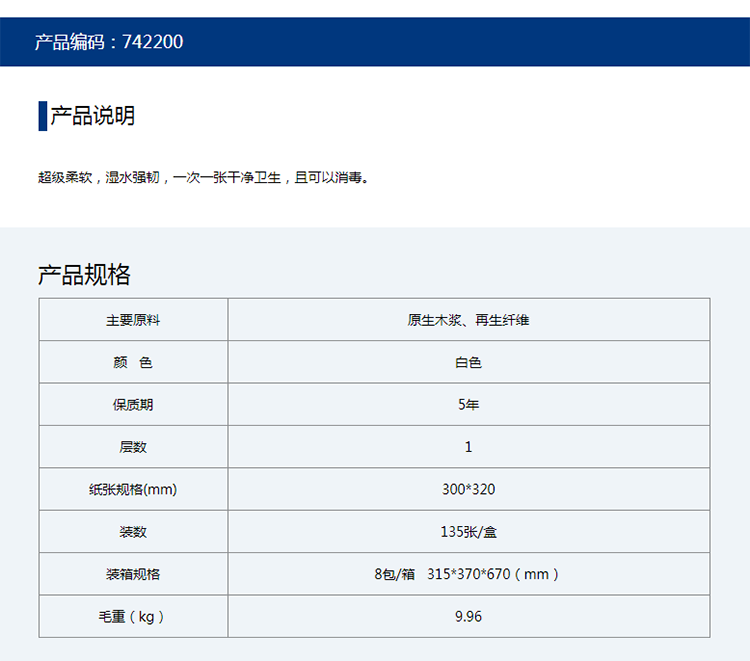Click the 装数 label cell
The width and height of the screenshot is (750, 661).
click(x=133, y=532)
